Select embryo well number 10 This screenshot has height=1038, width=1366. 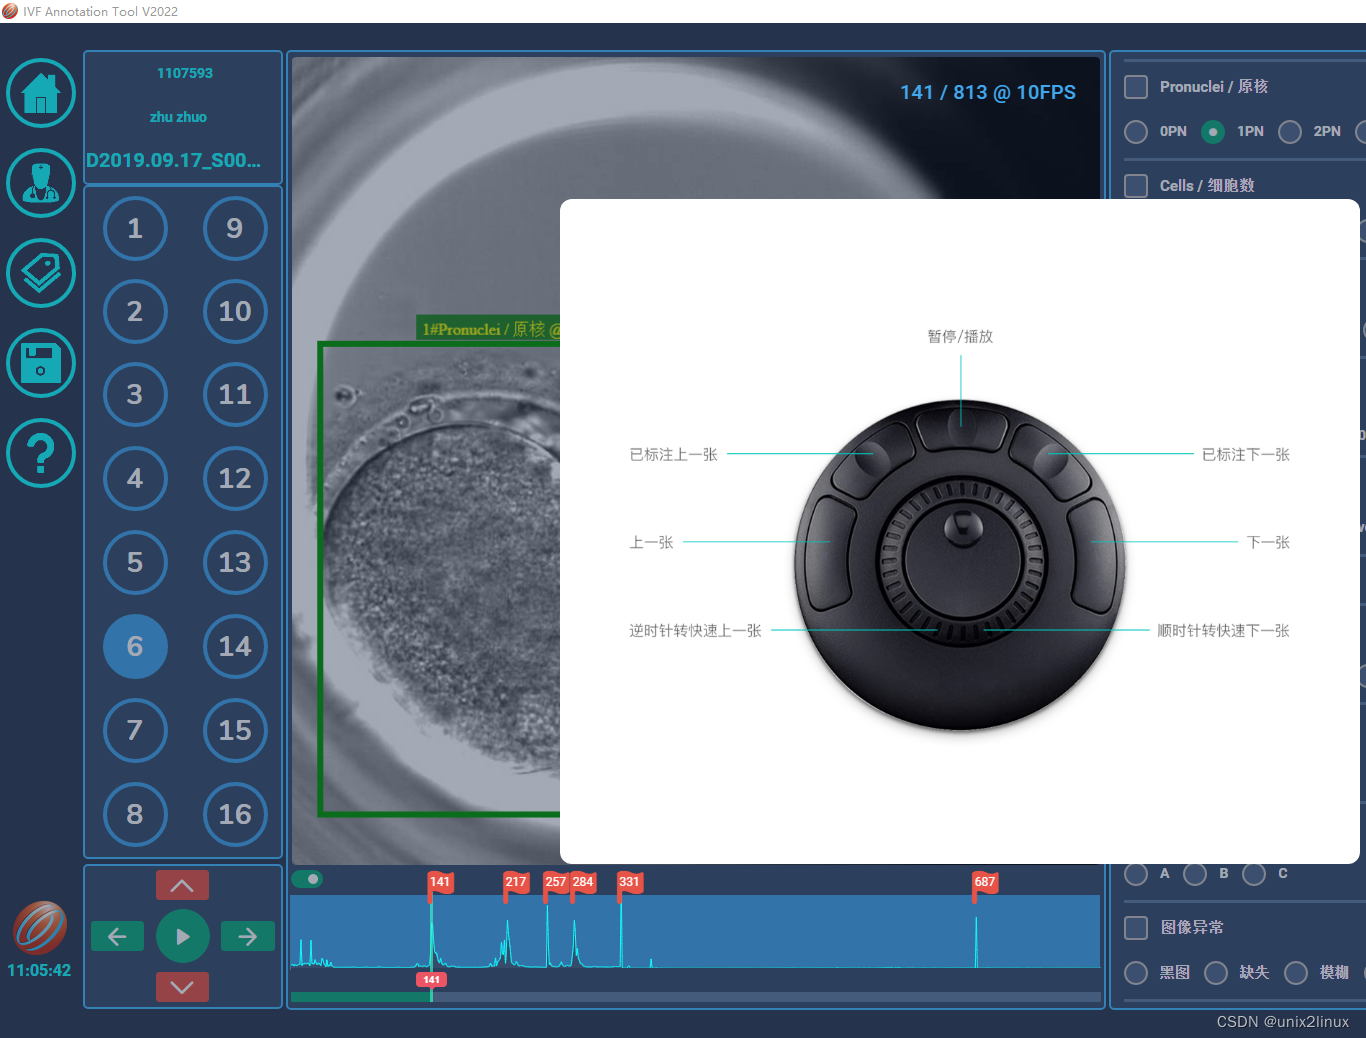point(235,311)
